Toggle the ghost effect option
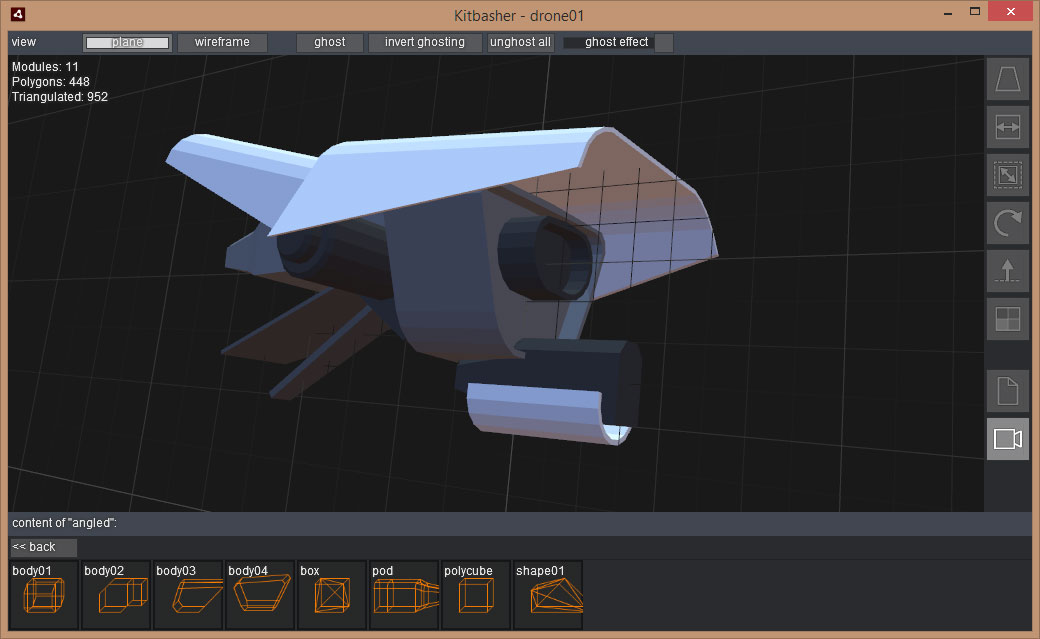Viewport: 1040px width, 639px height. pos(616,42)
